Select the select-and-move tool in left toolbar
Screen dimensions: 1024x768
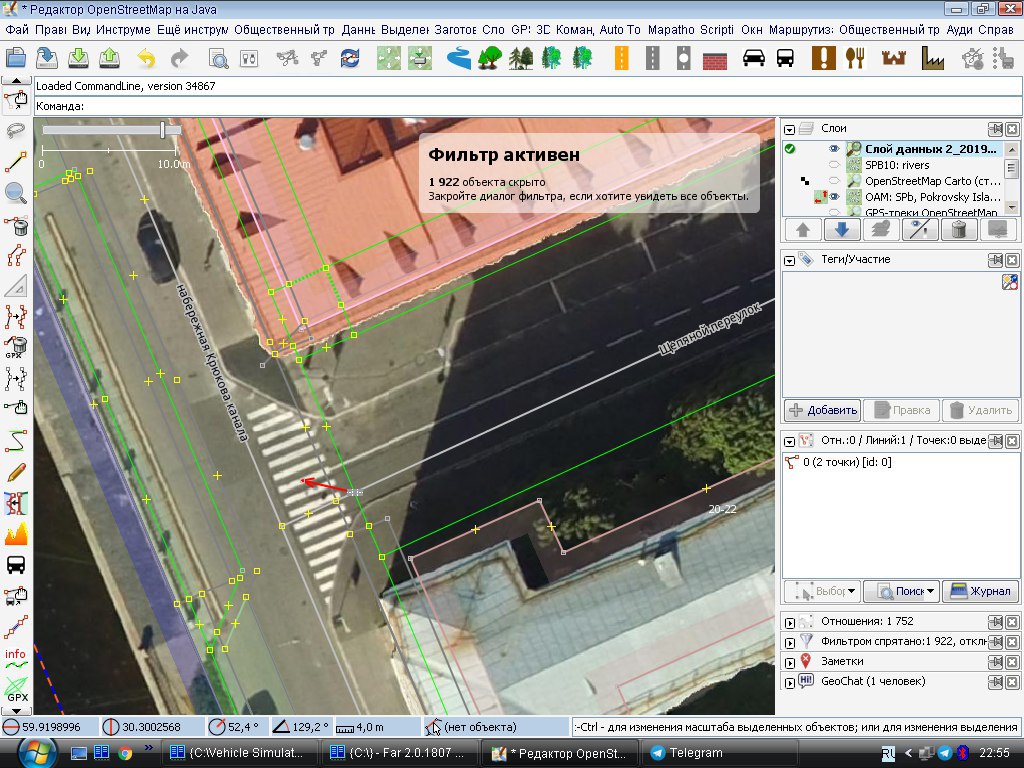[16, 100]
